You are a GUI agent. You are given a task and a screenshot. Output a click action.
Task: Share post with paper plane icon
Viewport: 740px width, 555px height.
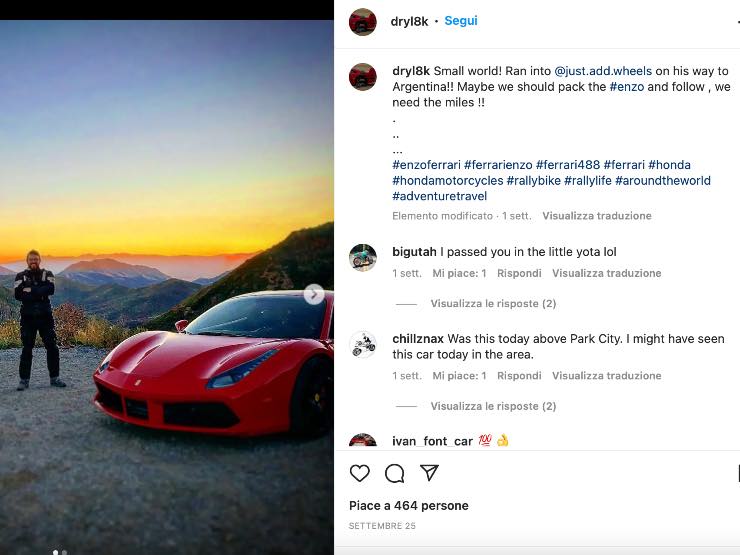click(429, 473)
